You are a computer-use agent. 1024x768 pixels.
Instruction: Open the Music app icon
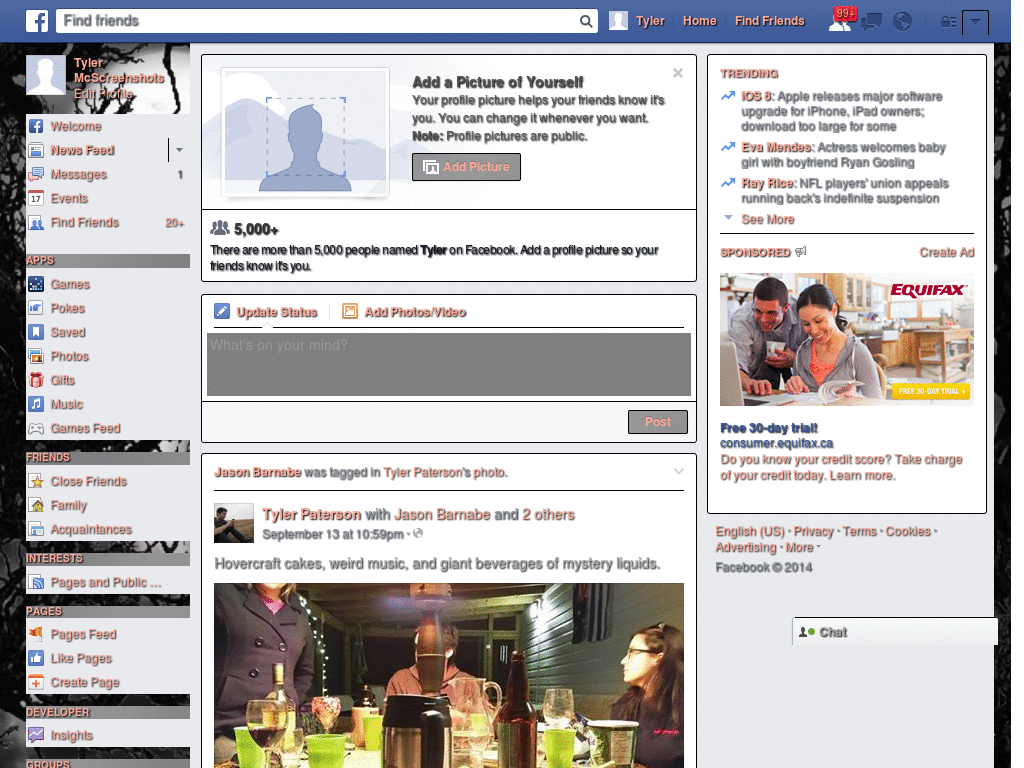(36, 404)
